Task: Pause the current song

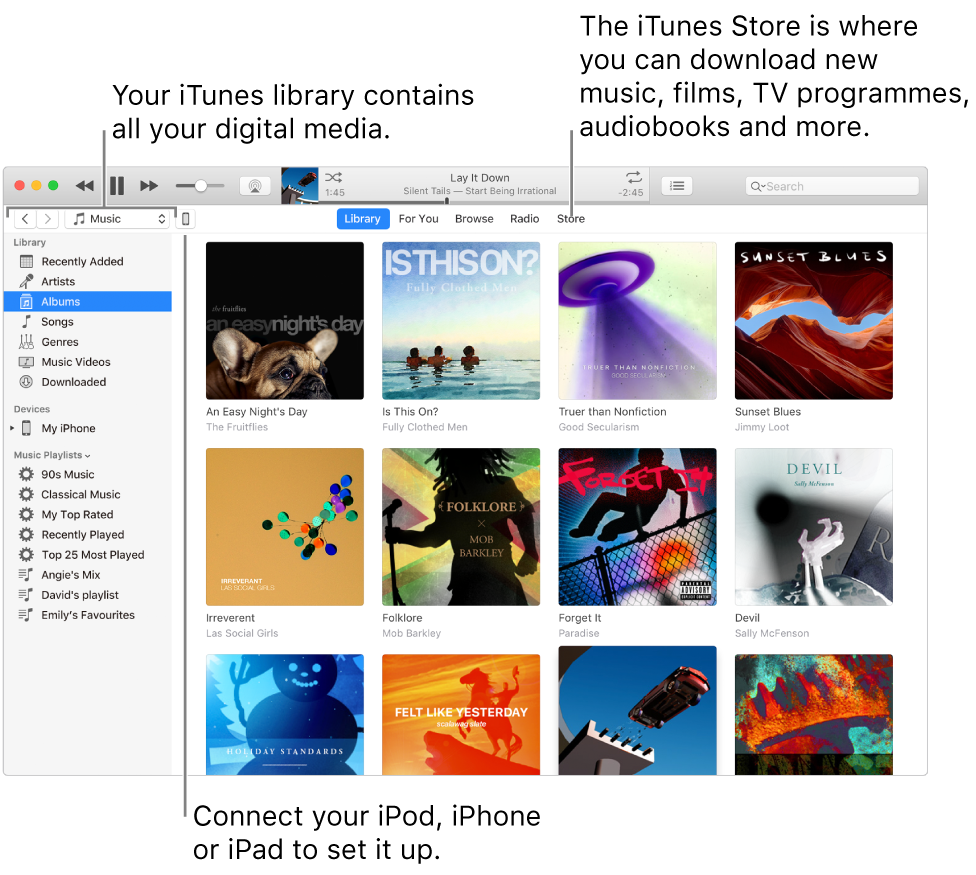Action: (117, 185)
